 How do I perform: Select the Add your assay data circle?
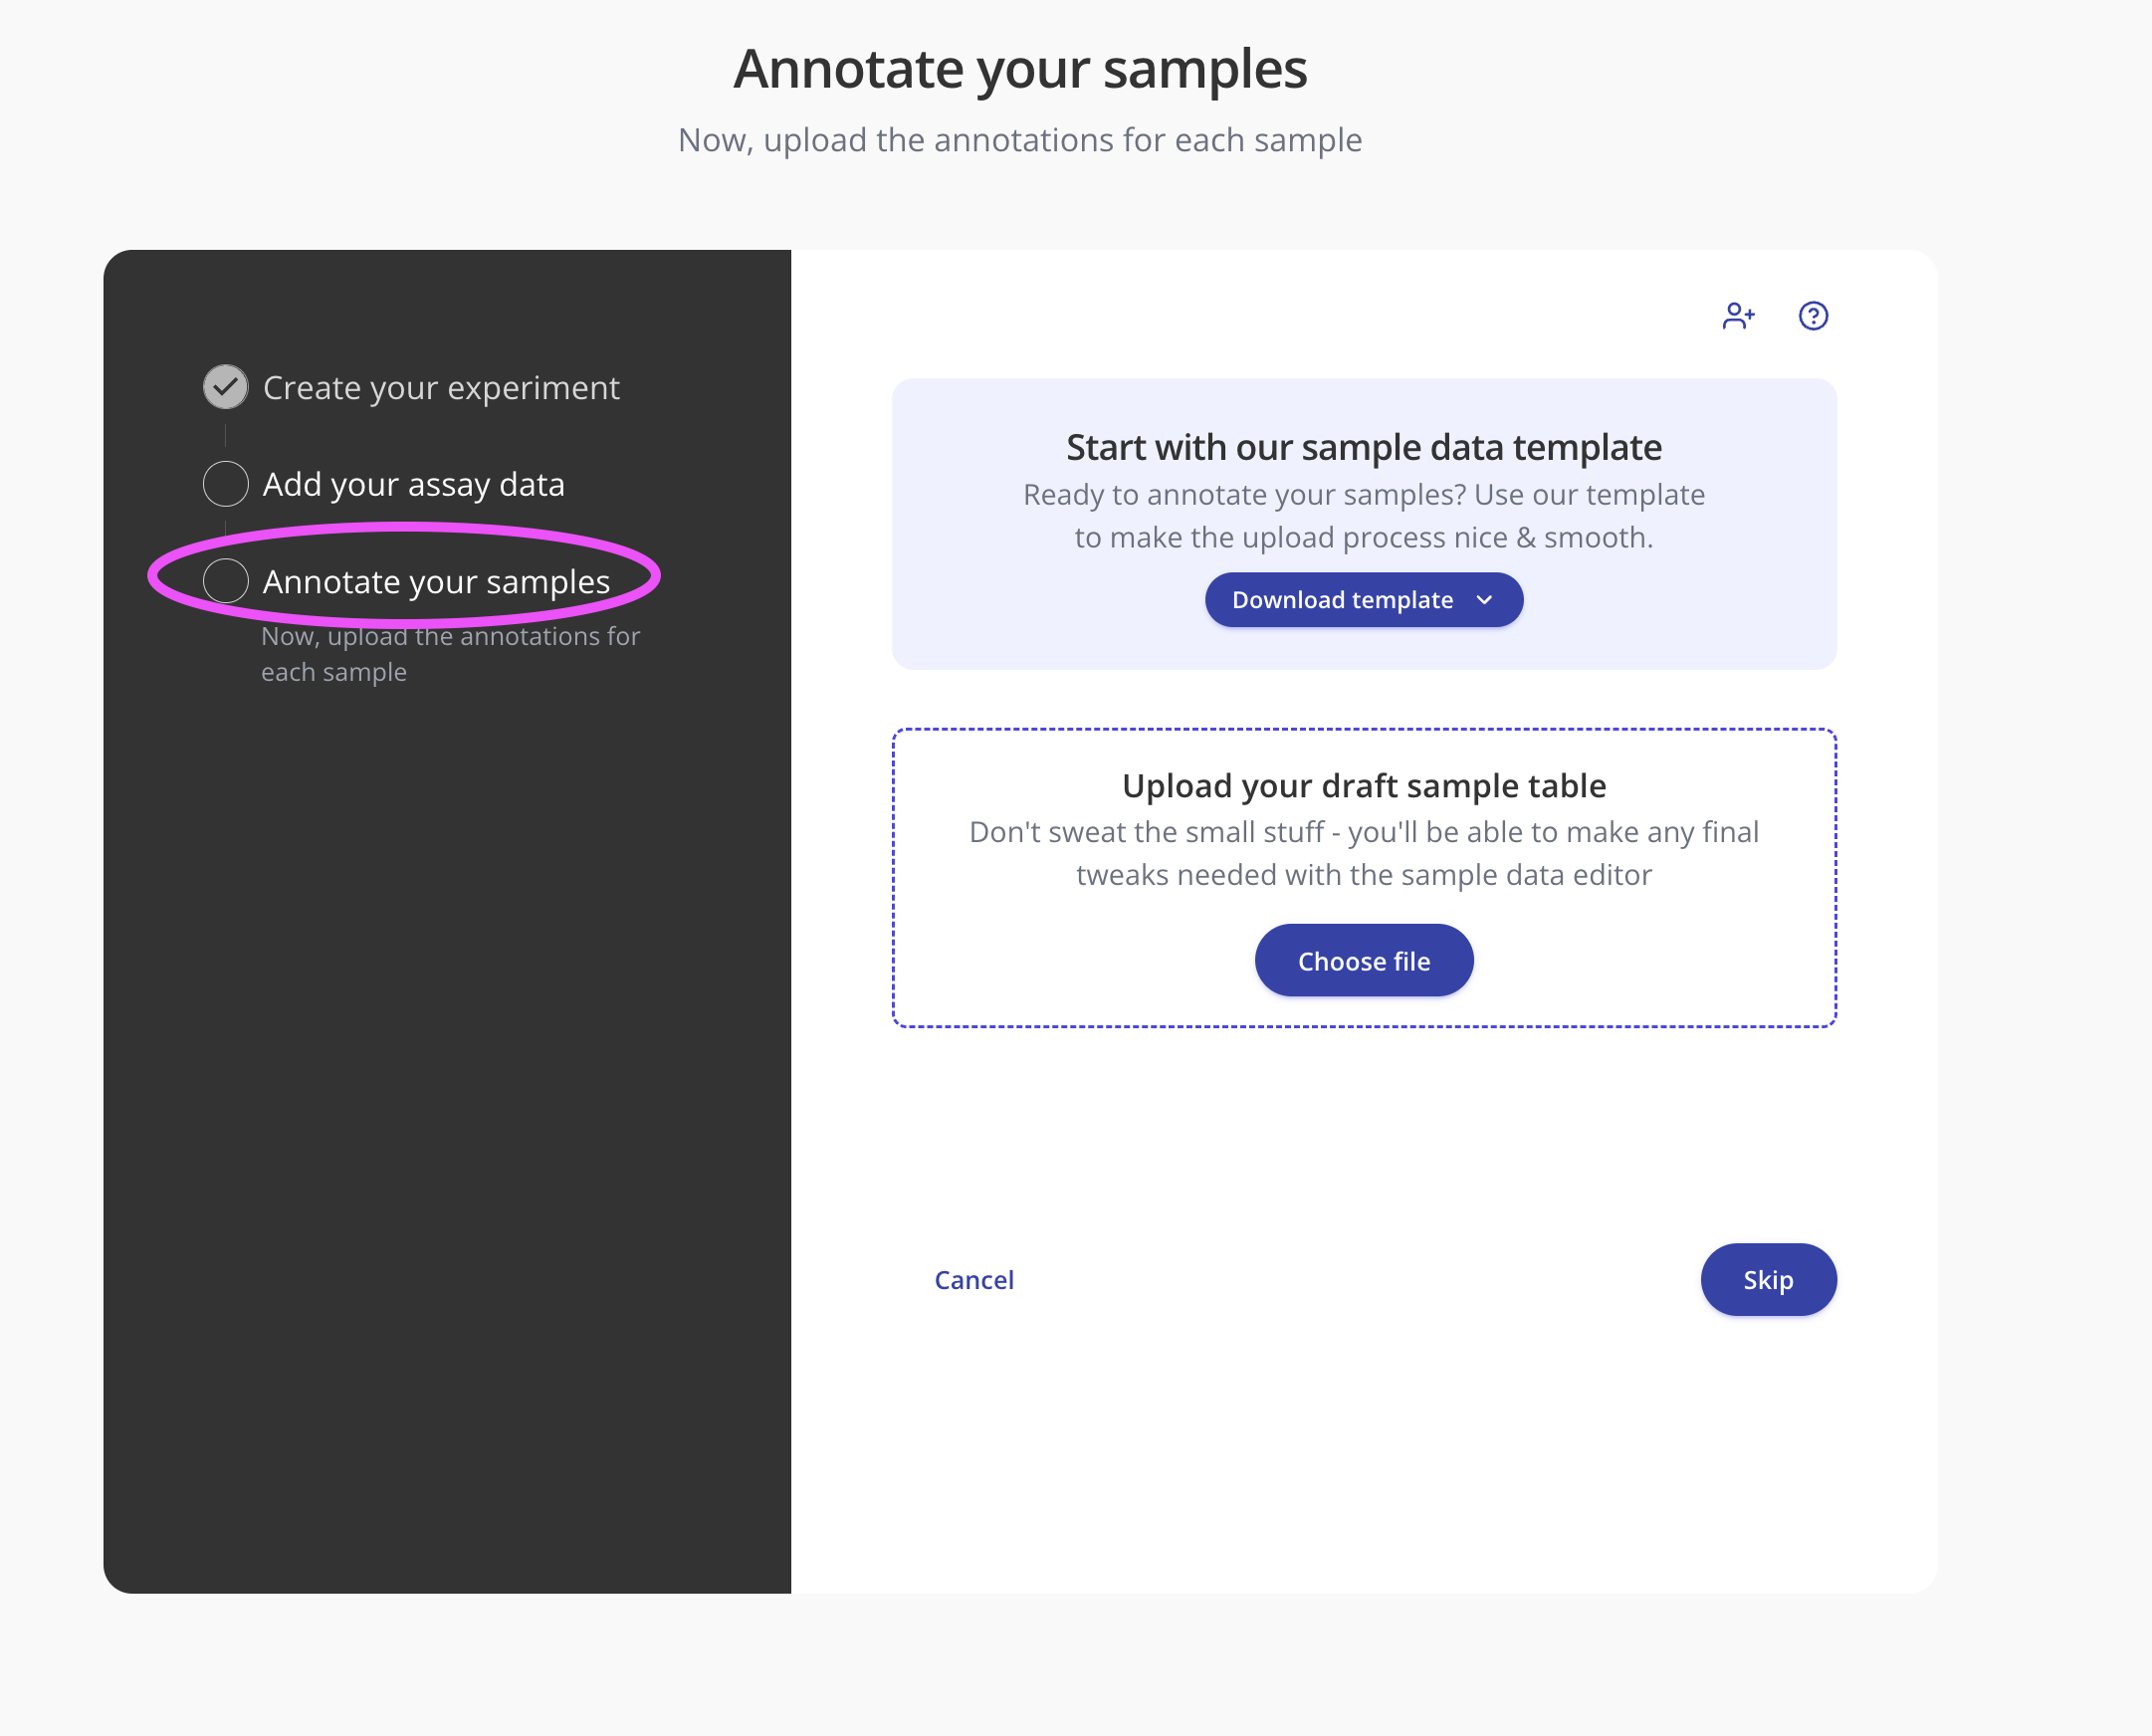pos(226,484)
